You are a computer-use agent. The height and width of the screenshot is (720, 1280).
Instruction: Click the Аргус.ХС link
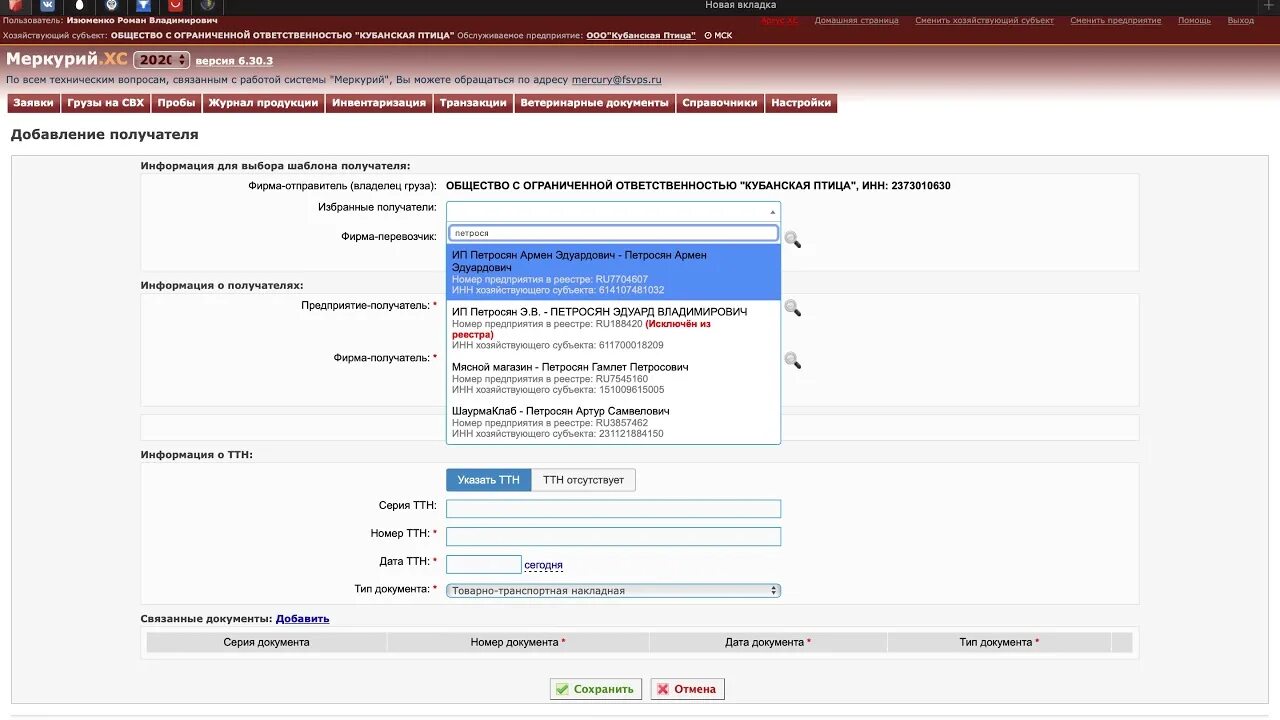(779, 21)
